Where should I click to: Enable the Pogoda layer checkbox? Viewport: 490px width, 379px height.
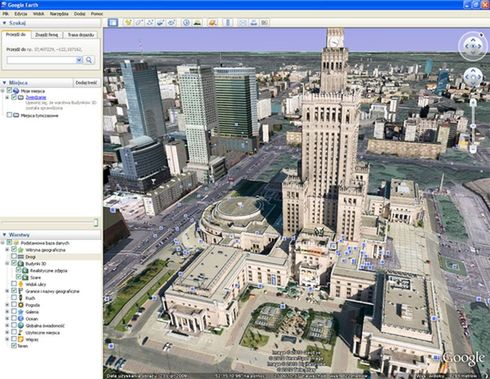point(14,305)
